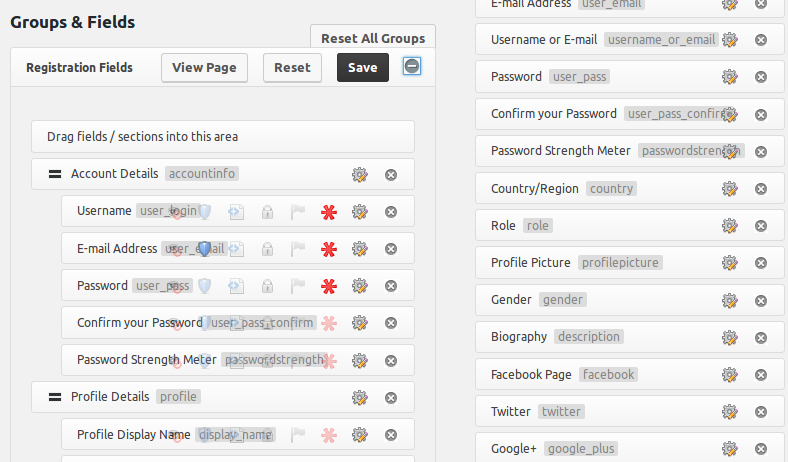Remove the Twitter field with its X icon
The image size is (788, 462).
[761, 411]
